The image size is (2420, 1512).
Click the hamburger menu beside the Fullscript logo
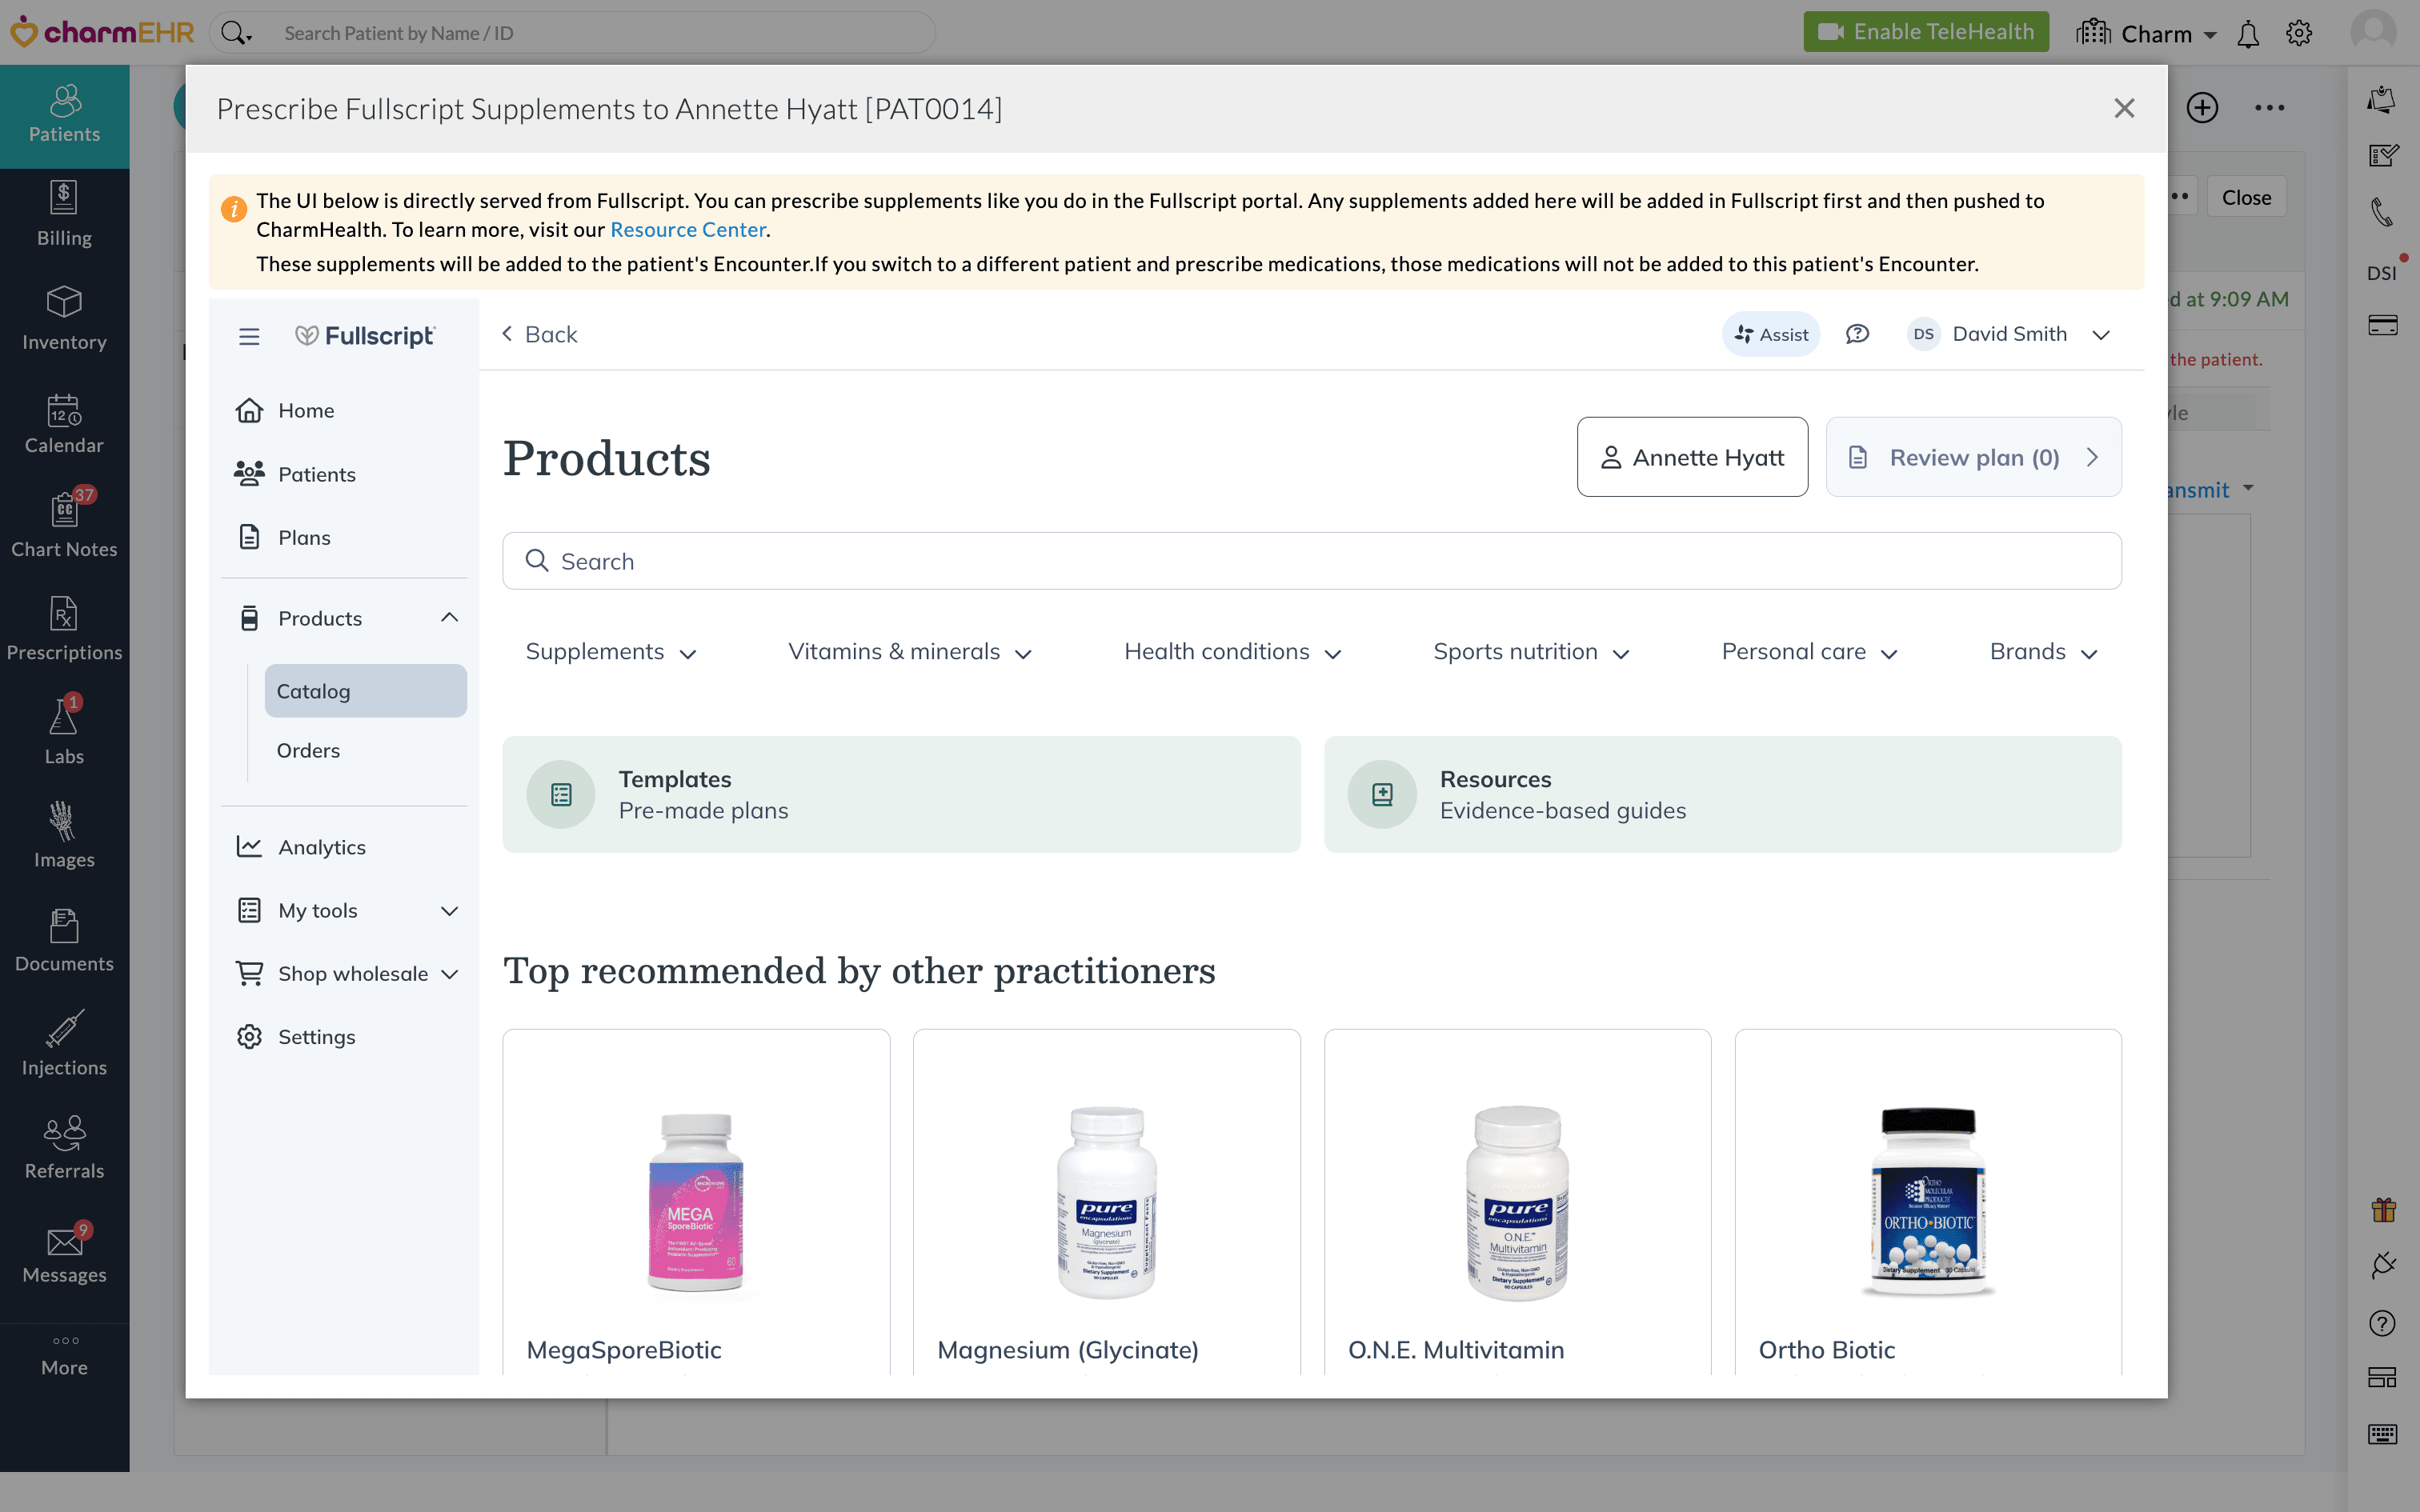coord(249,336)
